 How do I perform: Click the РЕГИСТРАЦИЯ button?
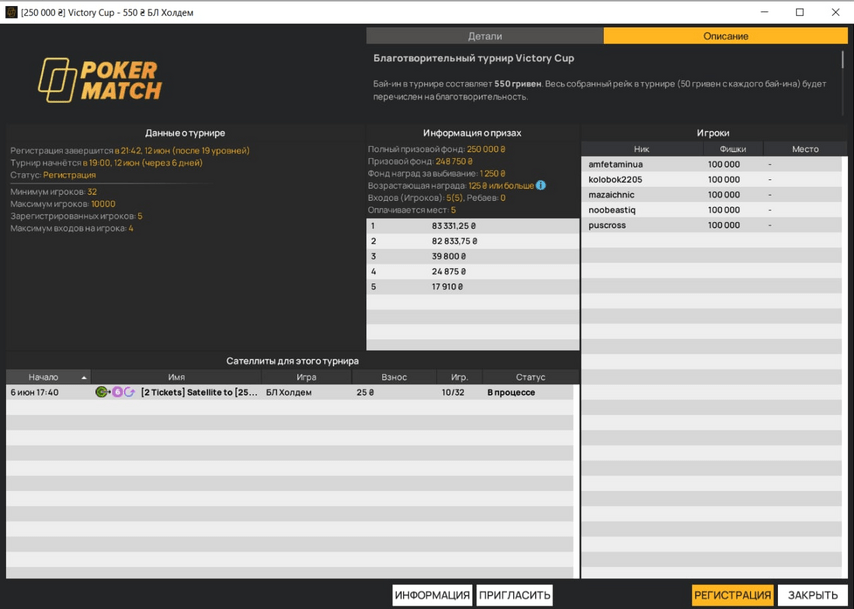click(733, 595)
